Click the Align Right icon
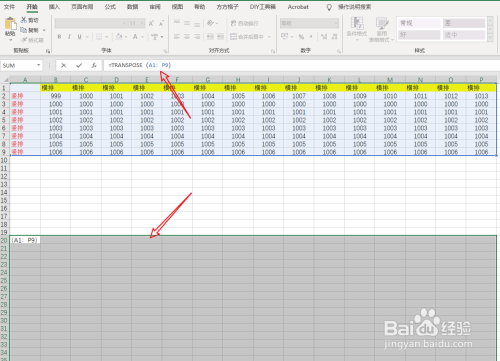This screenshot has height=361, width=500. click(197, 37)
